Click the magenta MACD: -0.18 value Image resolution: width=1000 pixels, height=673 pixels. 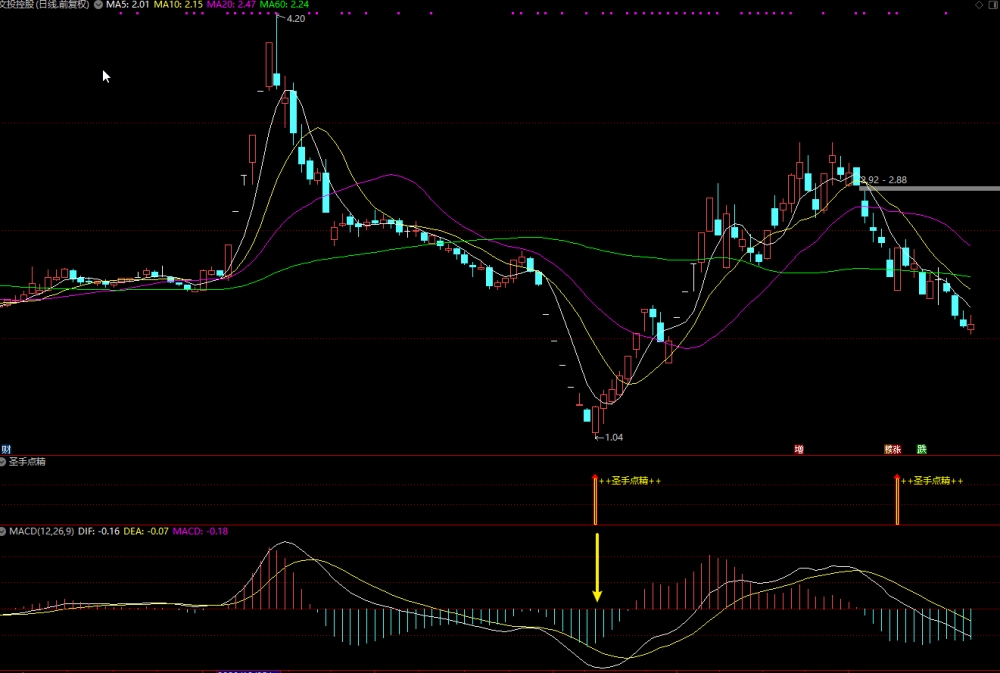[x=200, y=531]
